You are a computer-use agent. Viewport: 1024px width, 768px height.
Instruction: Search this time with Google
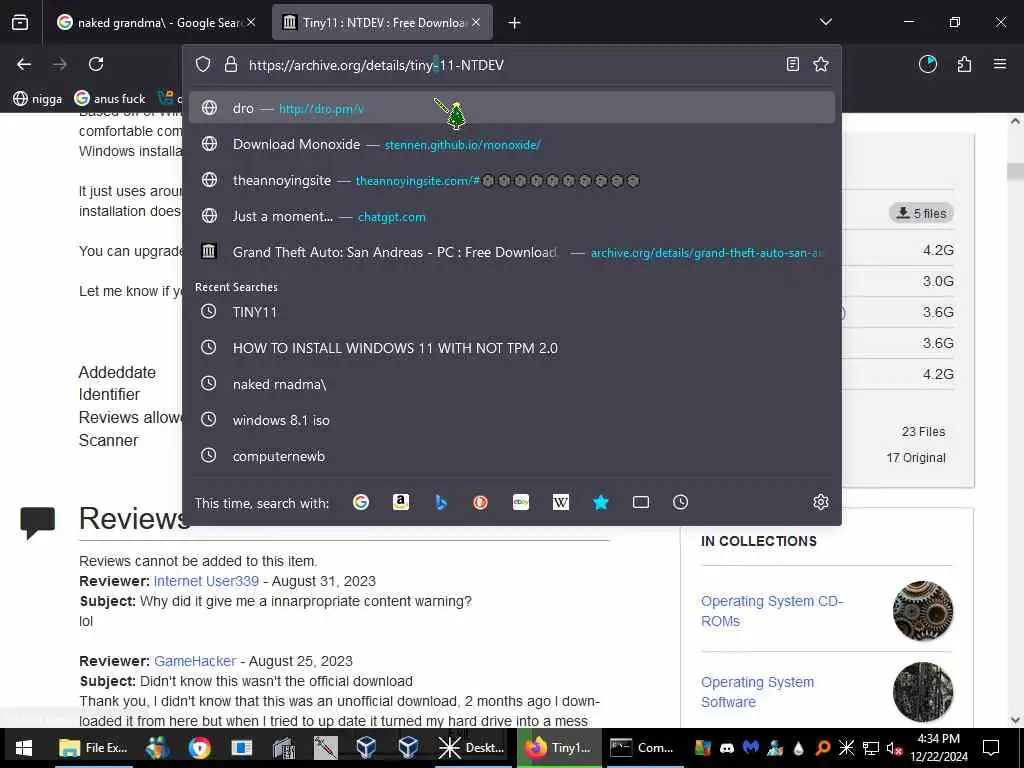click(360, 502)
